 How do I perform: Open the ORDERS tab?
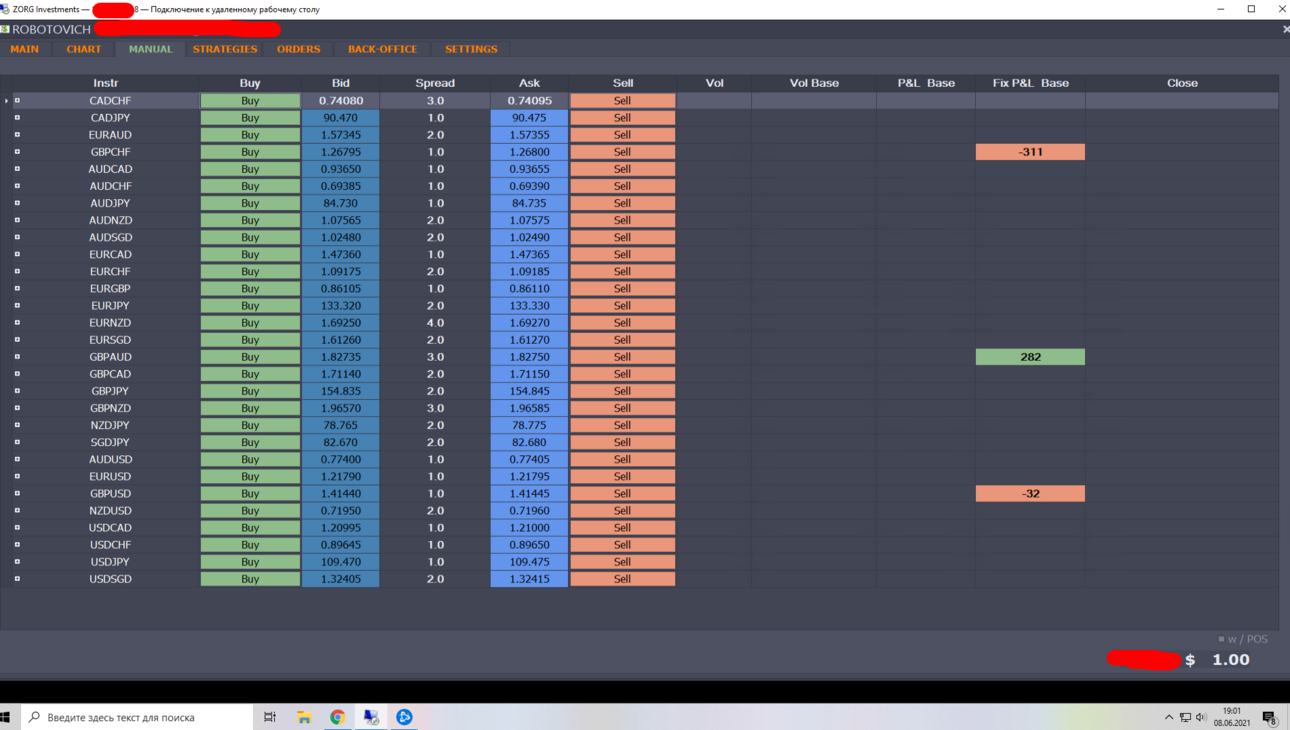point(299,49)
